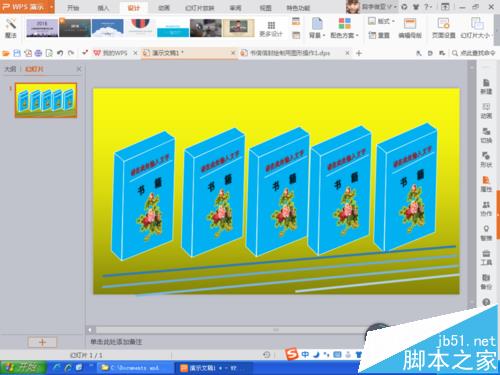Switch to 大纲 outline pane tab

click(10, 69)
